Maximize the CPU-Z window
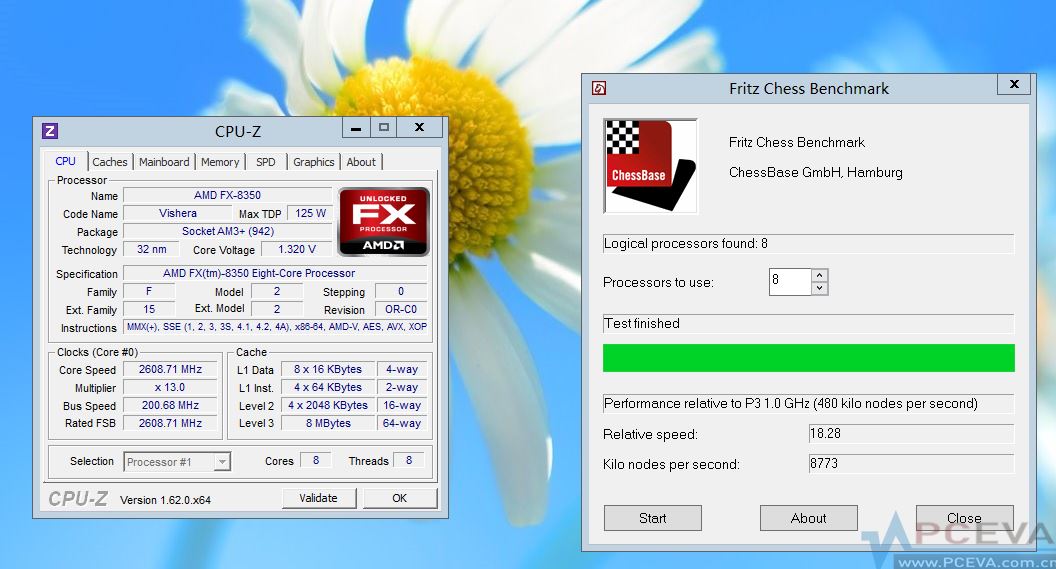1056x569 pixels. coord(383,128)
